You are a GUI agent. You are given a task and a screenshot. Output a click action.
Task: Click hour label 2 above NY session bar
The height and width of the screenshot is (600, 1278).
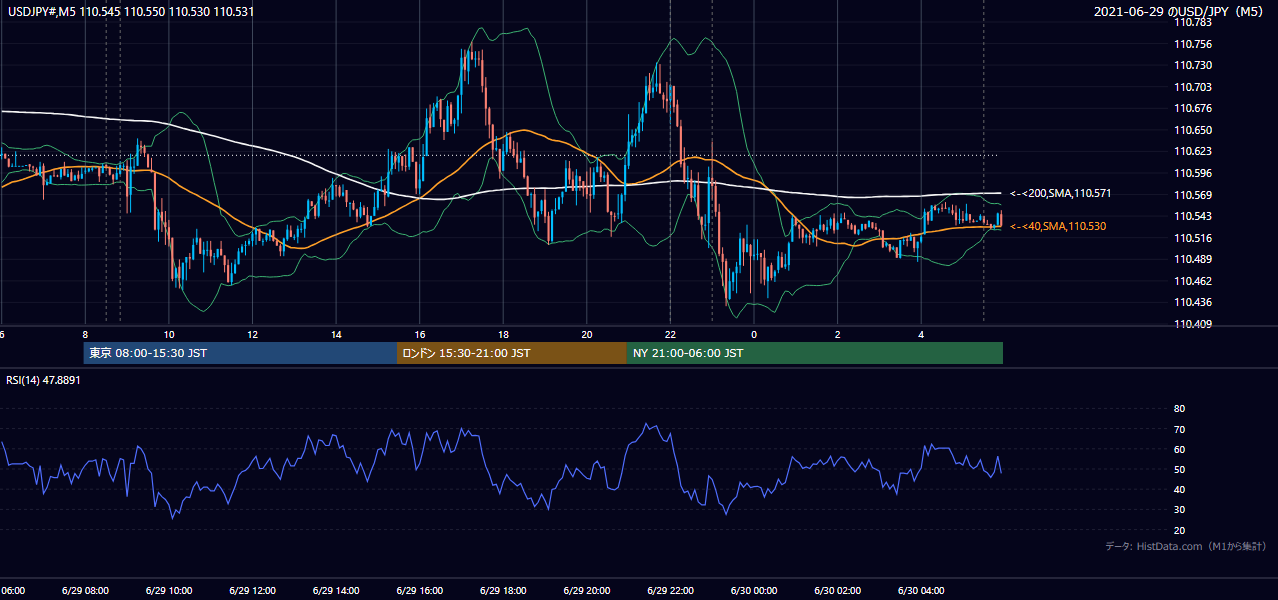click(837, 334)
